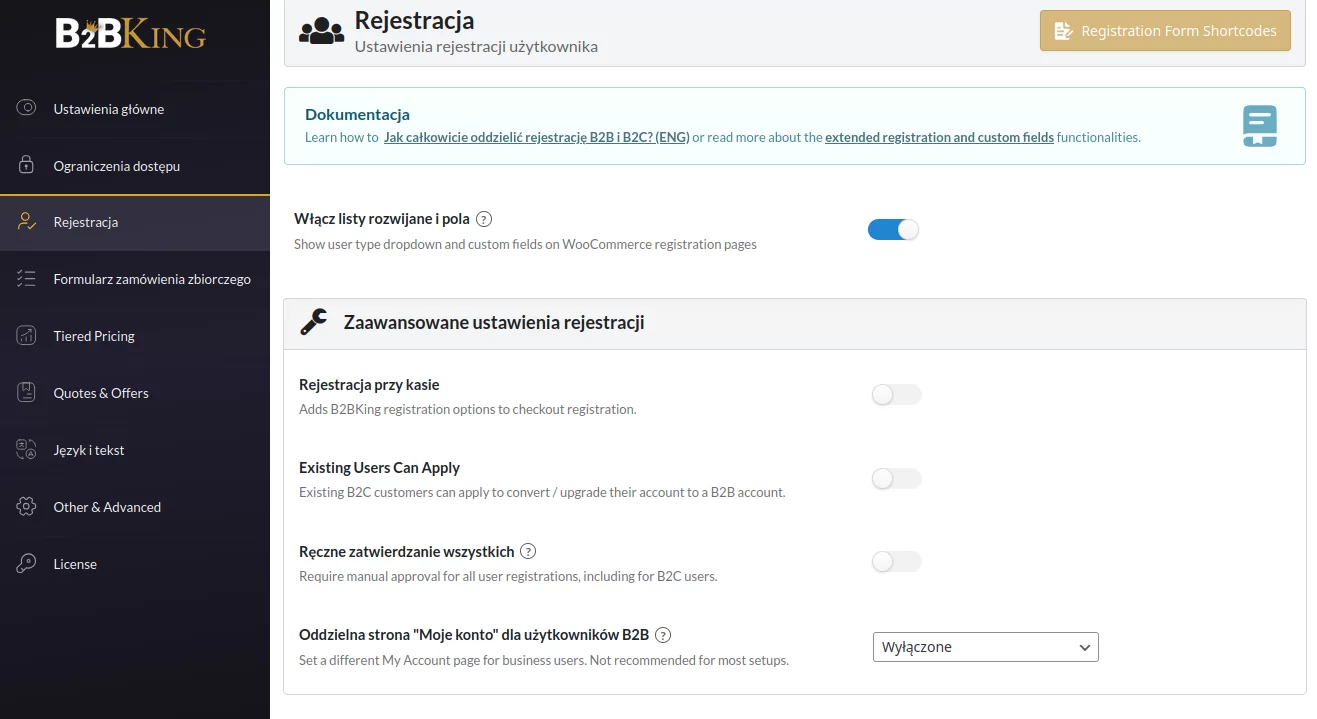Click the B2BKing logo

tap(130, 34)
